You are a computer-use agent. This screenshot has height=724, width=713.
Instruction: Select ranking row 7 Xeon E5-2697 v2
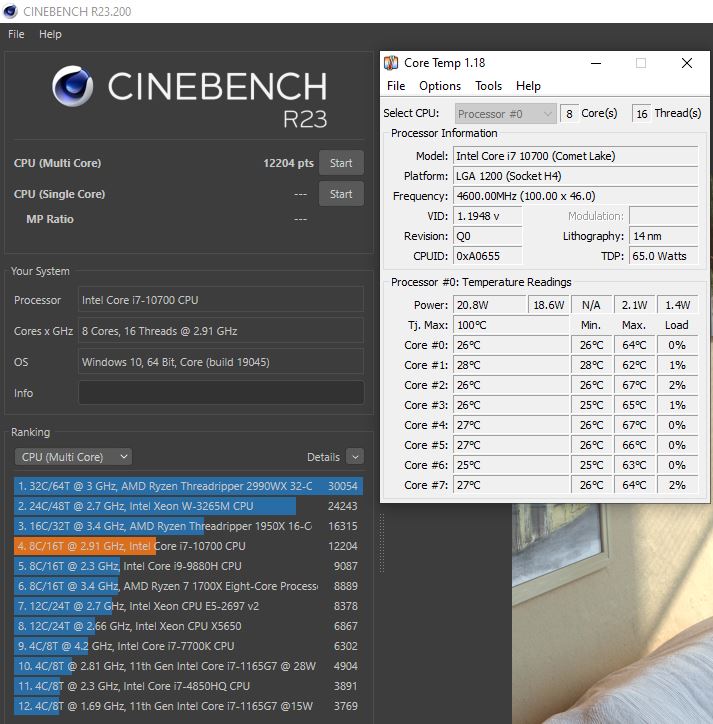(188, 606)
